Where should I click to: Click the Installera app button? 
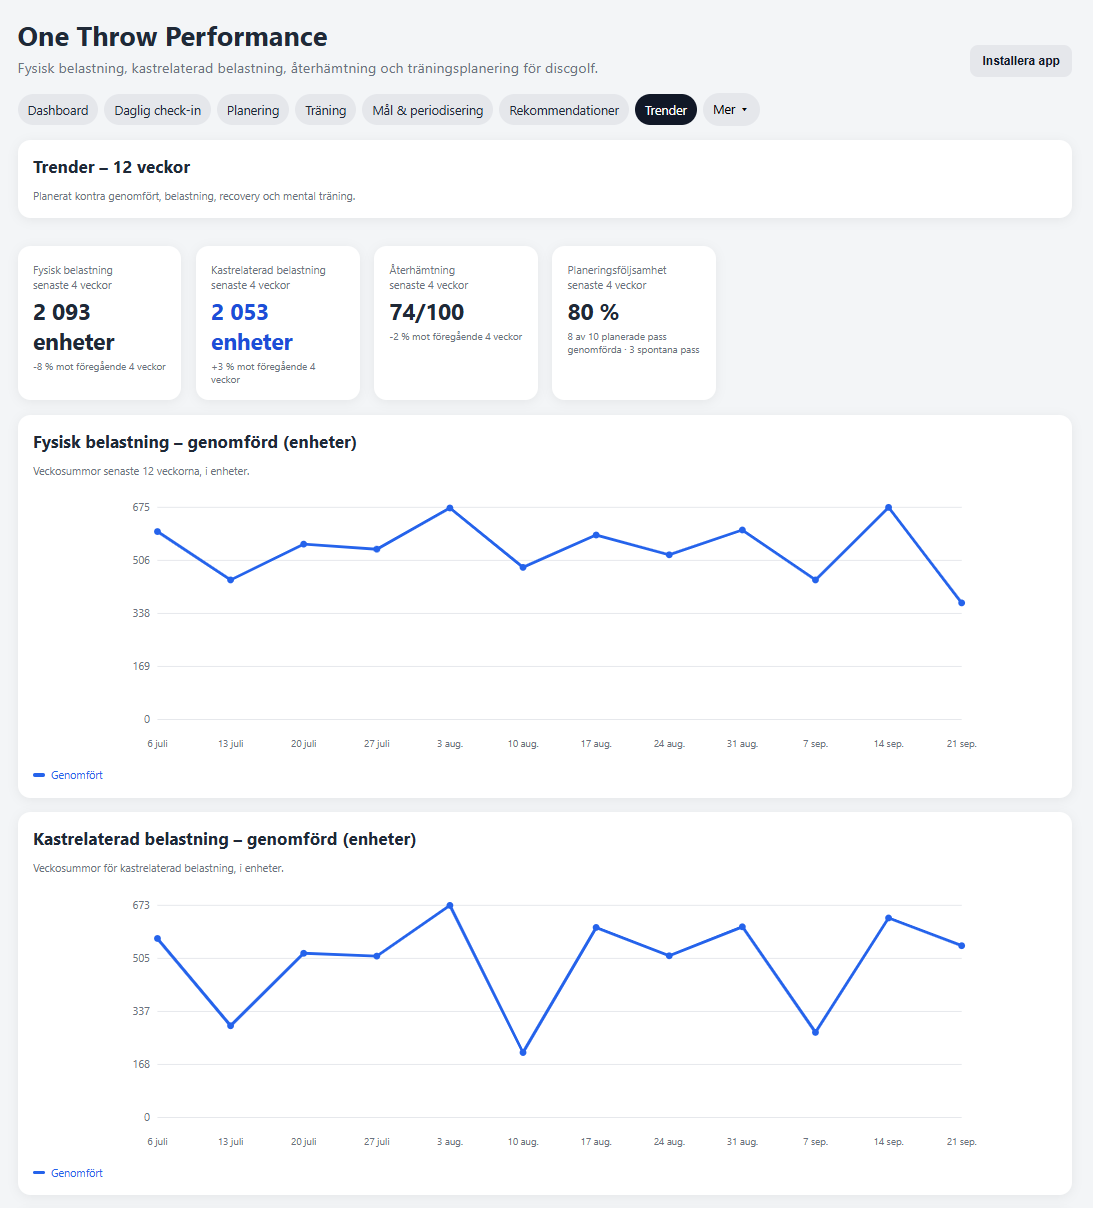point(1021,61)
